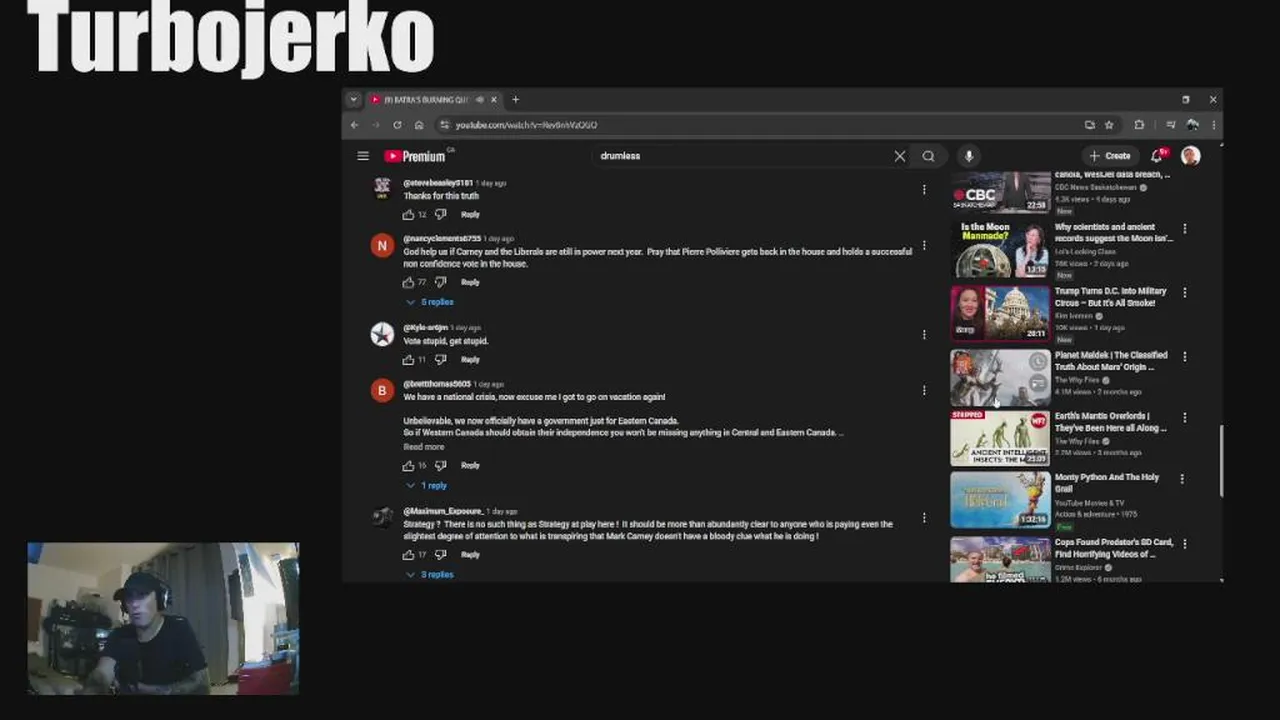Like @brettthomas5605's comment
This screenshot has width=1280, height=720.
408,466
